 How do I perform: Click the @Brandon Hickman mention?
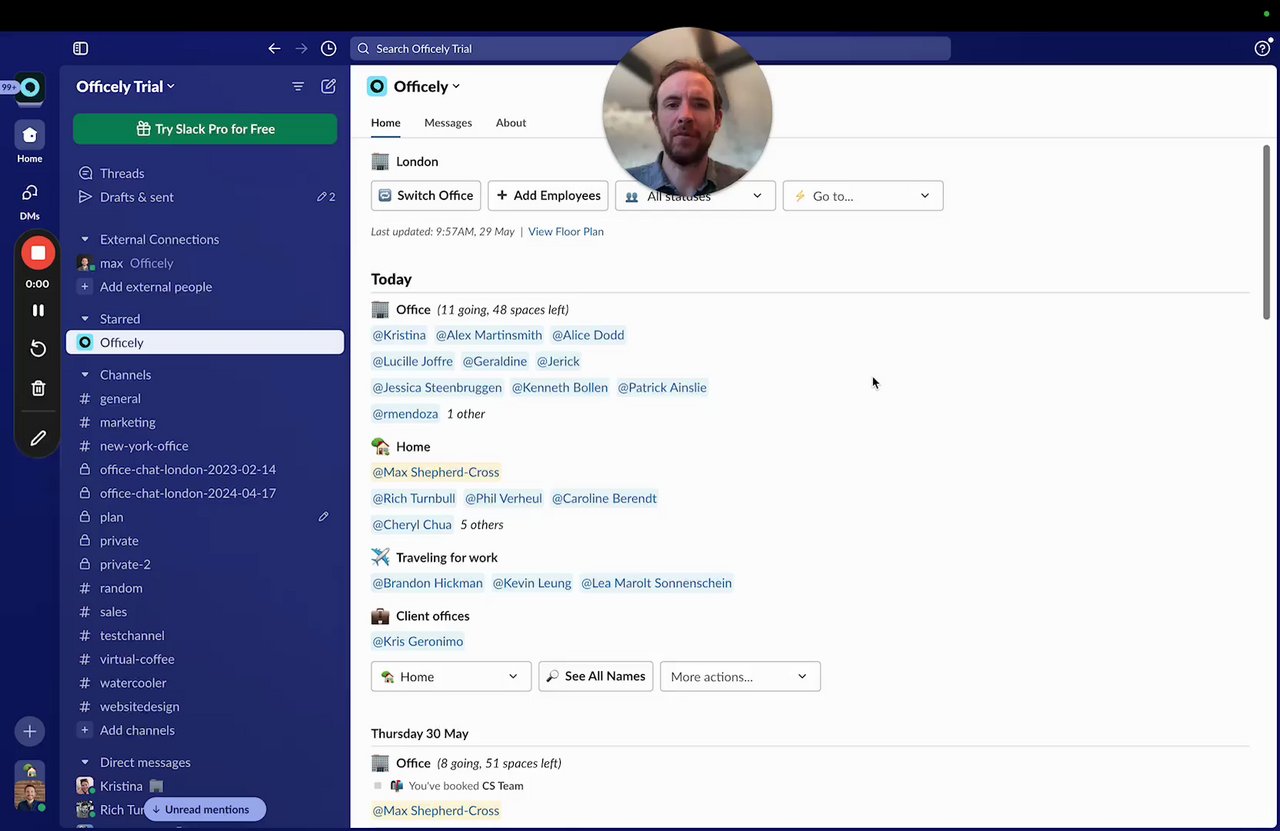click(x=428, y=583)
